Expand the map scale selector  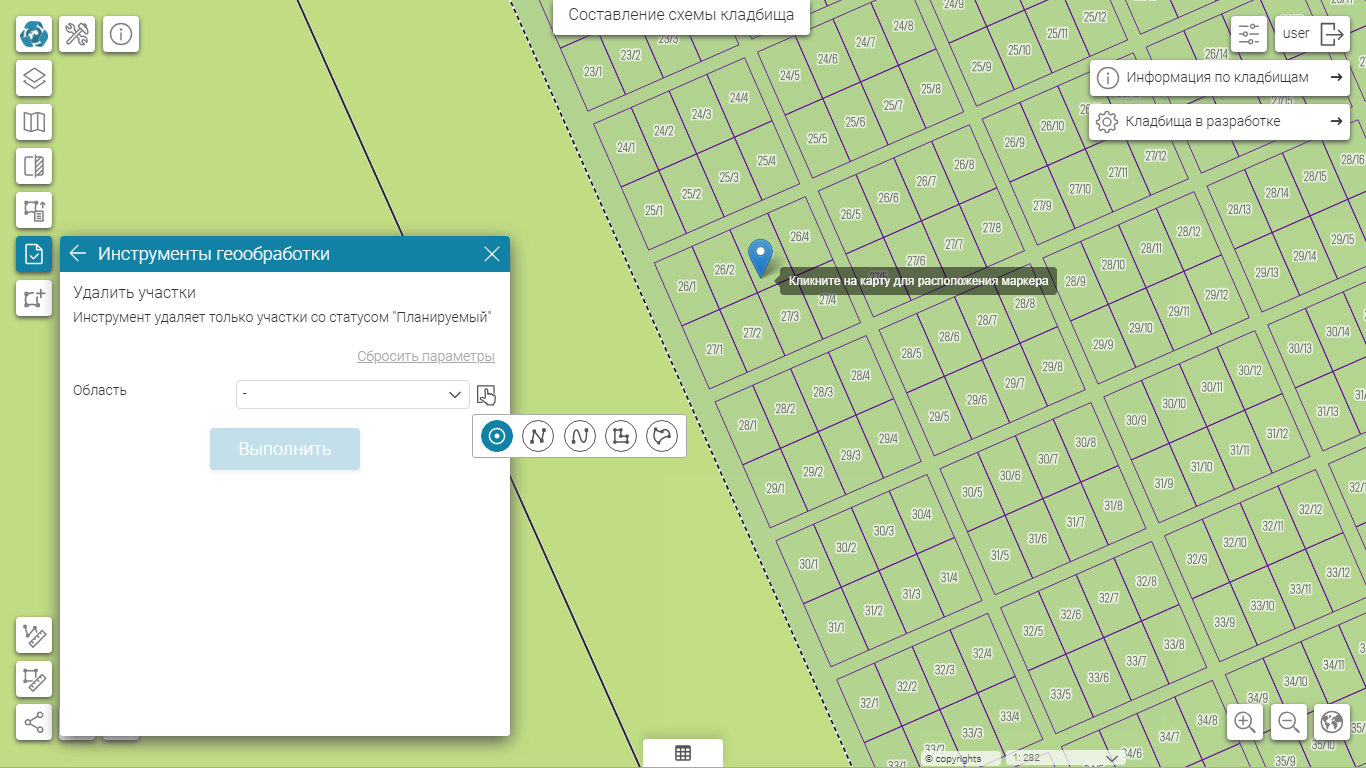1108,758
